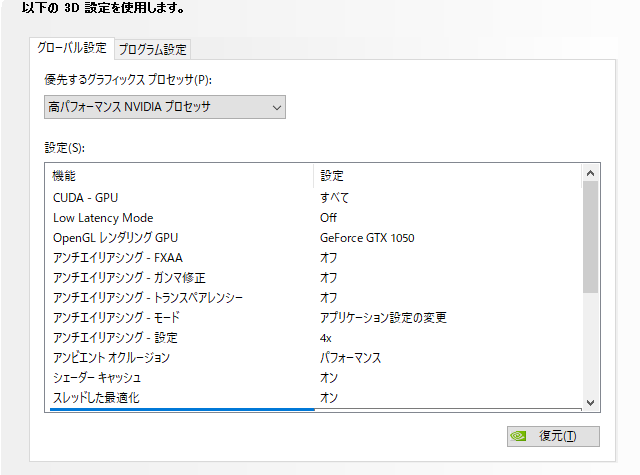
Task: Click the settings list scroll-up arrow
Action: pyautogui.click(x=590, y=173)
